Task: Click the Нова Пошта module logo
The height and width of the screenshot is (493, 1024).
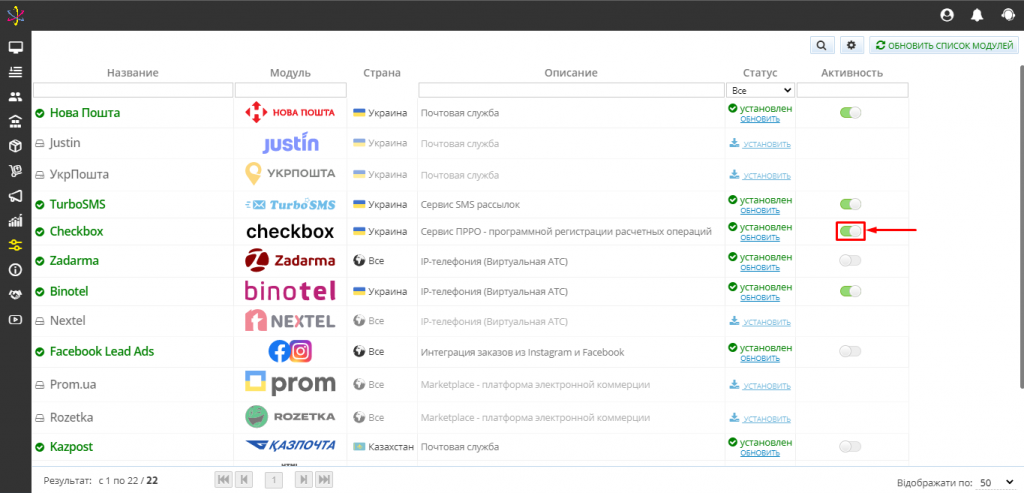Action: point(290,113)
